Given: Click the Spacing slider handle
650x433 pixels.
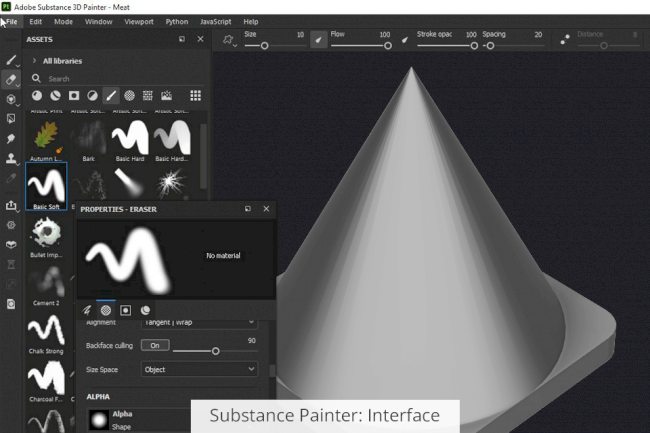Looking at the screenshot, I should pyautogui.click(x=490, y=46).
